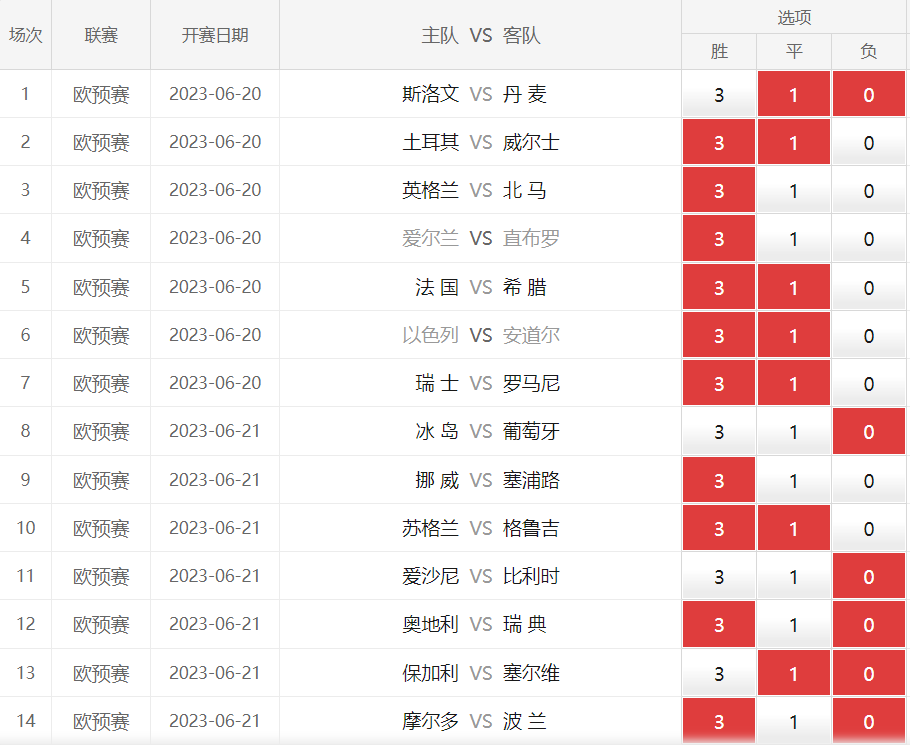
Task: Toggle win option 3 for 爱尔兰 vs 直布罗
Action: [x=719, y=239]
